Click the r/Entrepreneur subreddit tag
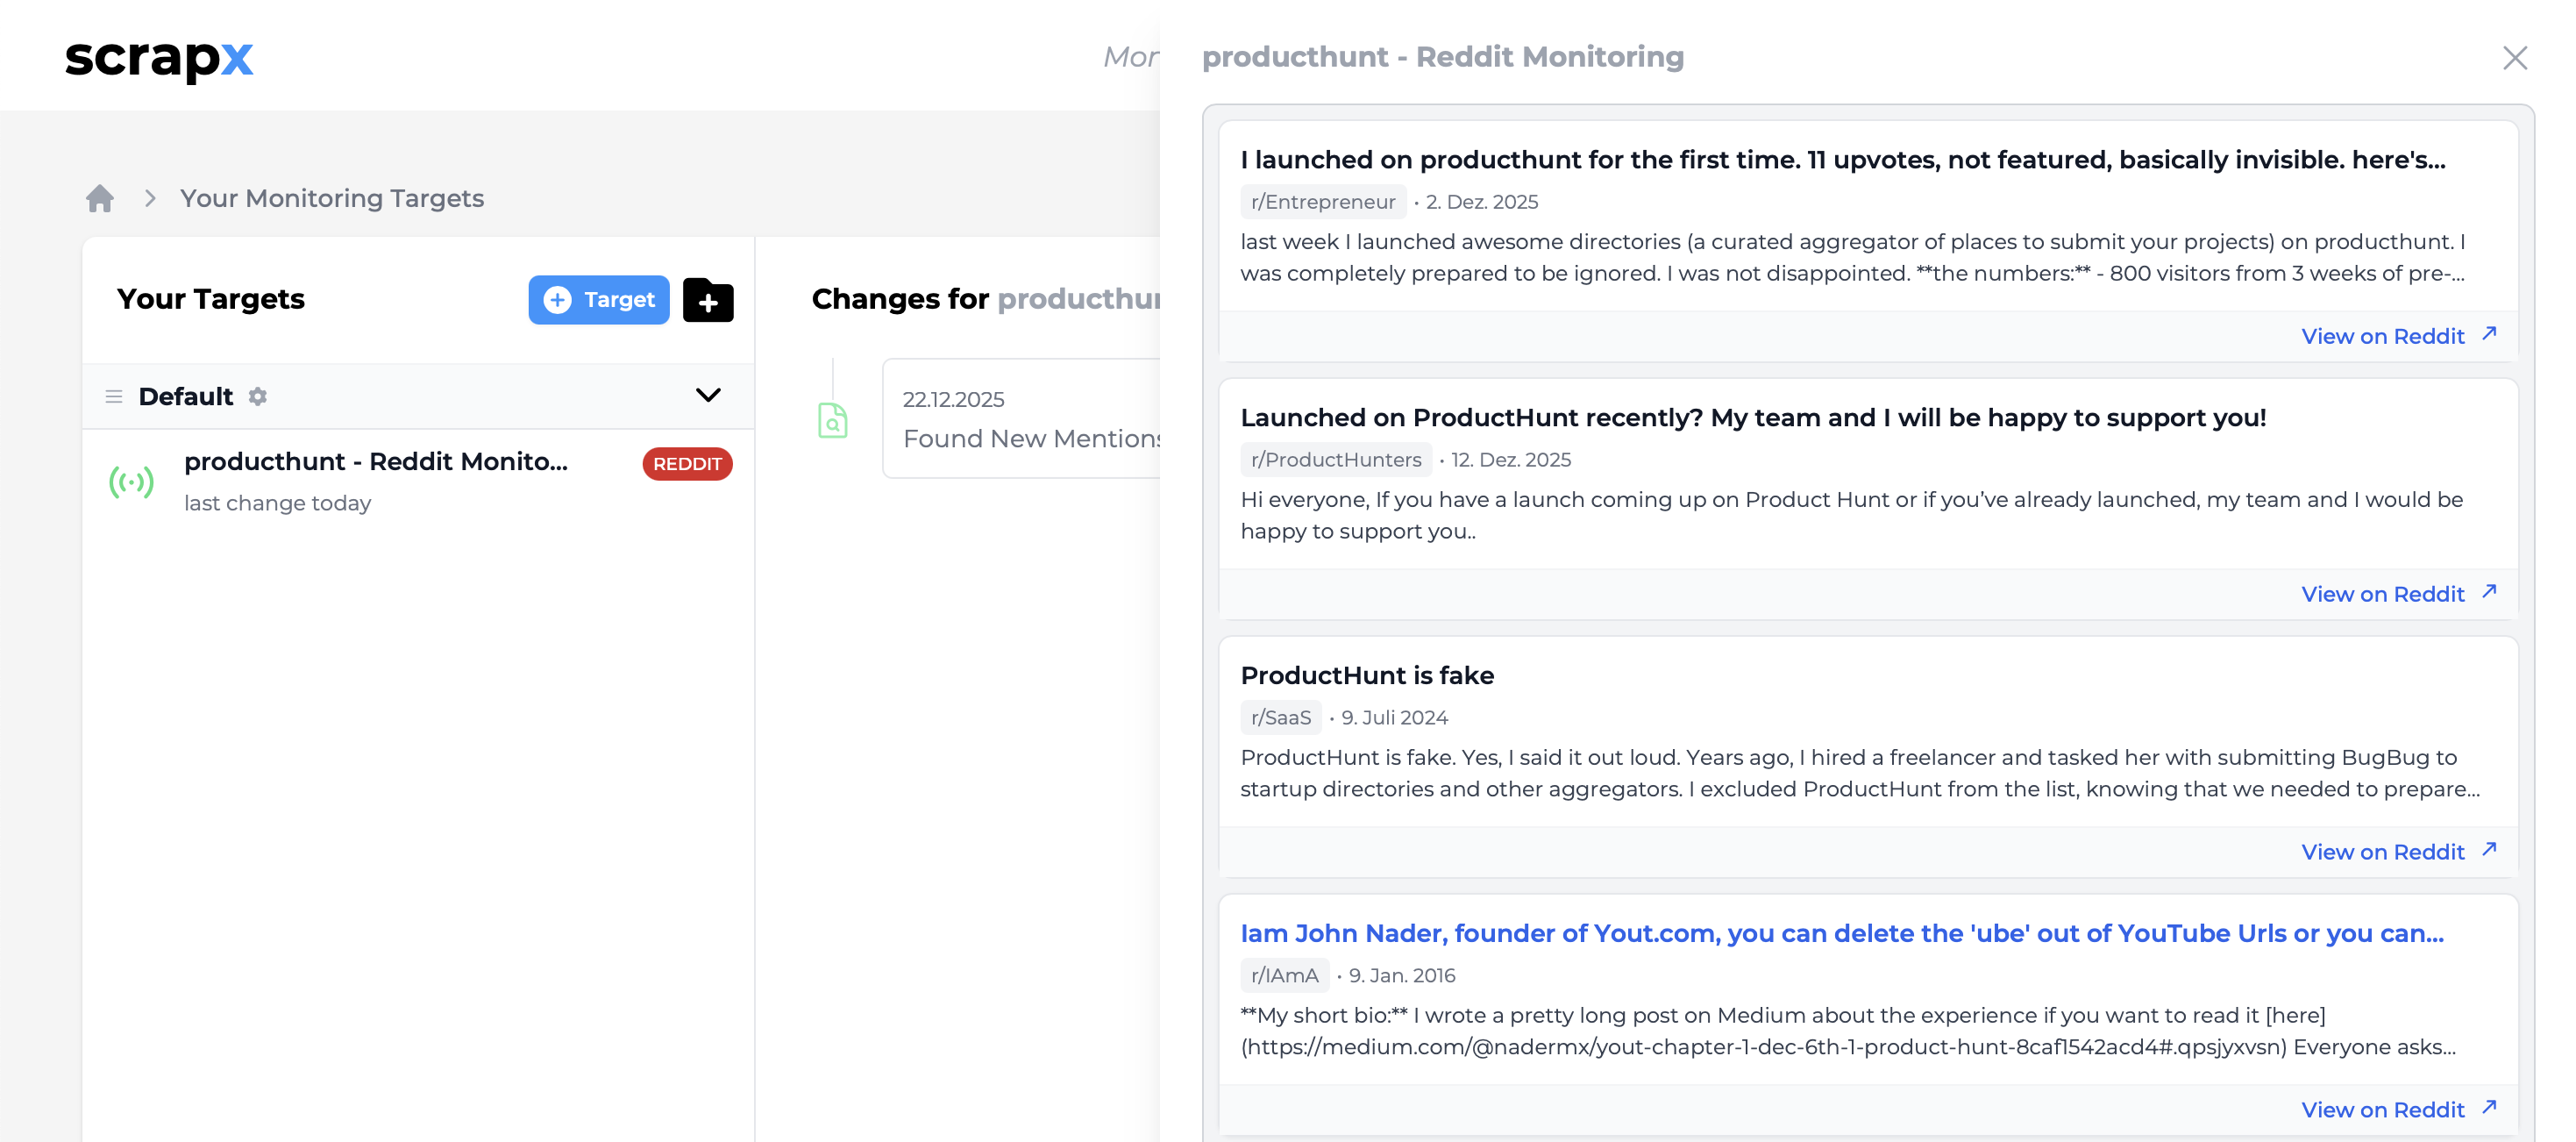This screenshot has height=1142, width=2576. click(x=1322, y=201)
